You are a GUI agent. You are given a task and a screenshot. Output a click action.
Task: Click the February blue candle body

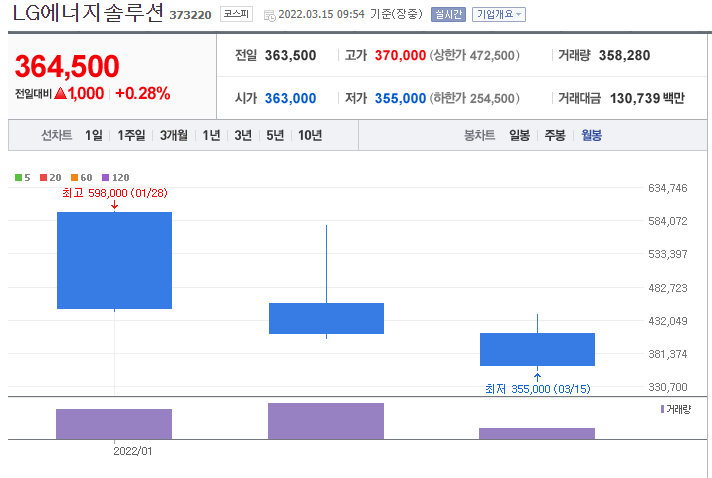[326, 318]
